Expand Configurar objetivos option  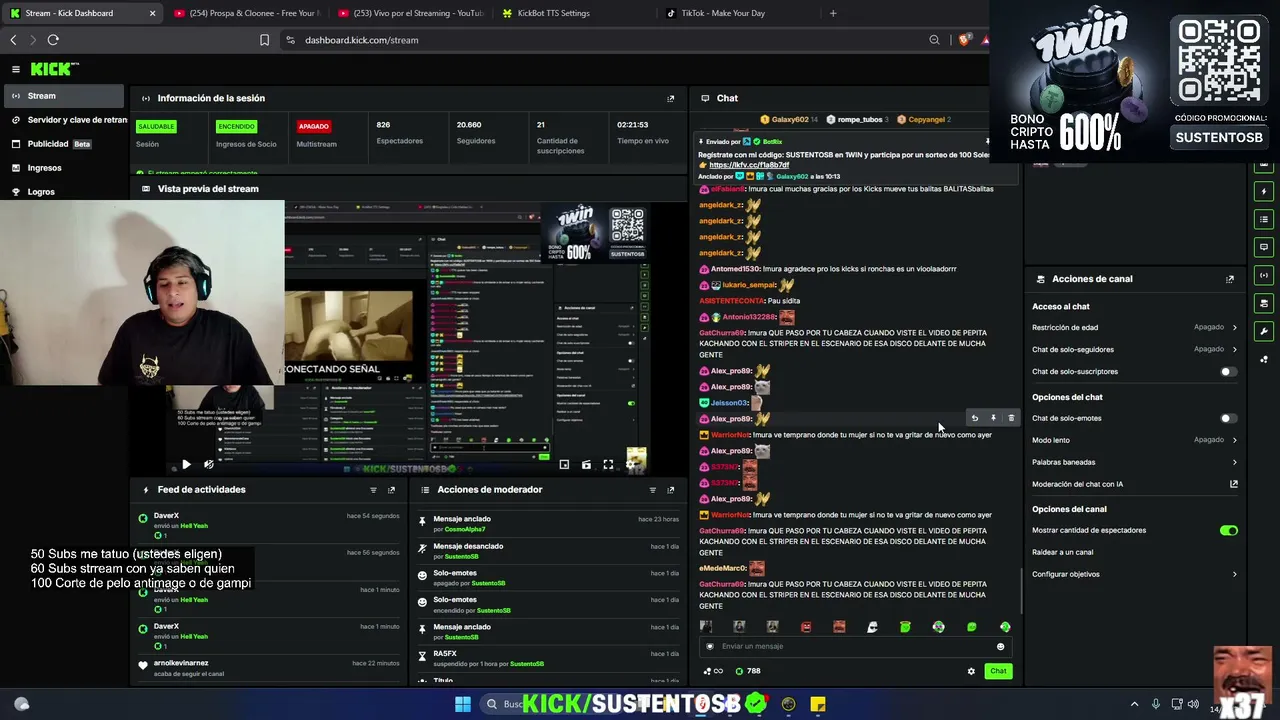[1135, 574]
